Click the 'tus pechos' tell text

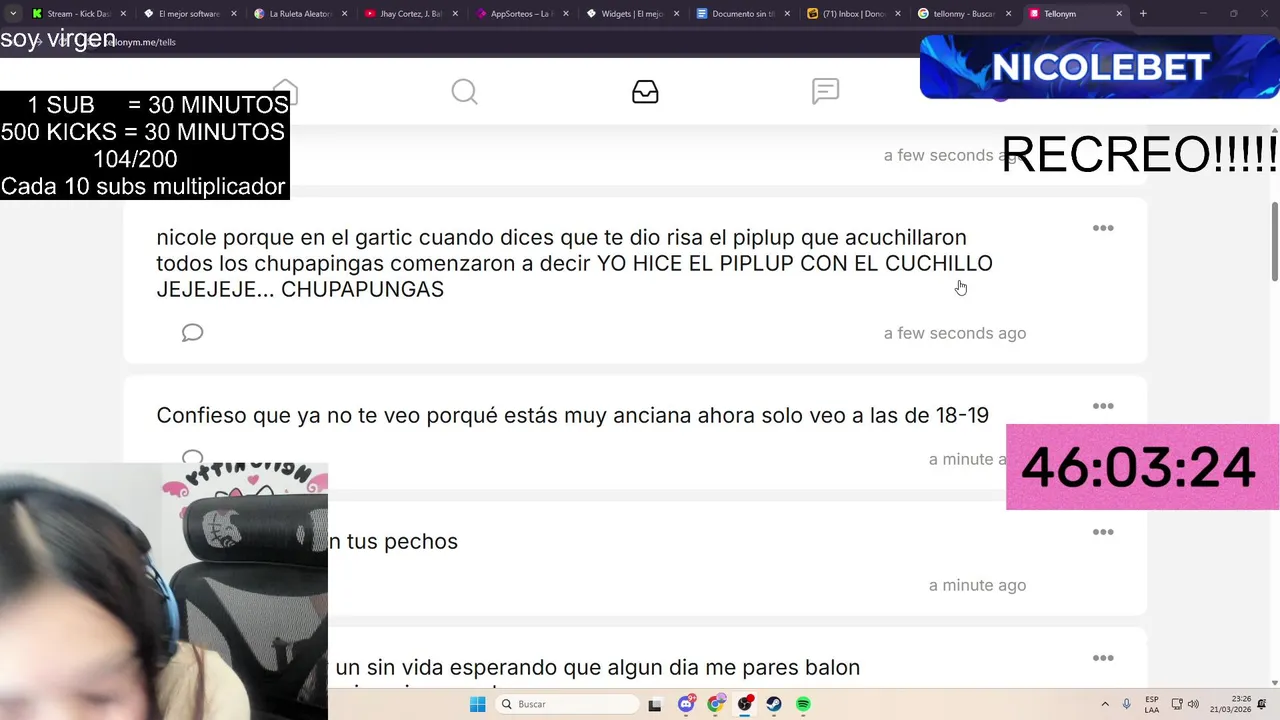click(393, 541)
